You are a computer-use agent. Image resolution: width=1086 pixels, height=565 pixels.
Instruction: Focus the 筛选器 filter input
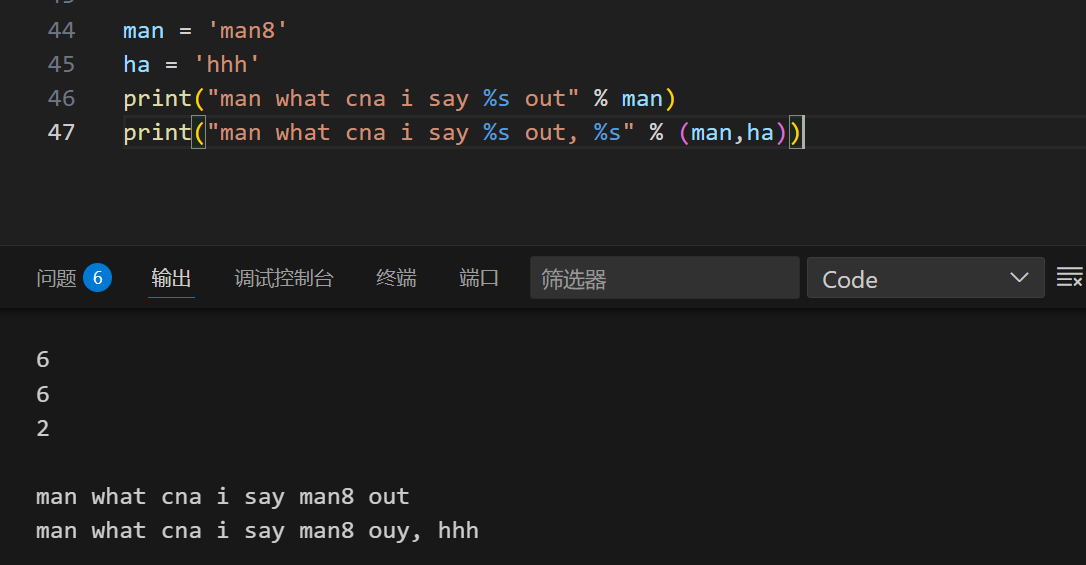663,279
